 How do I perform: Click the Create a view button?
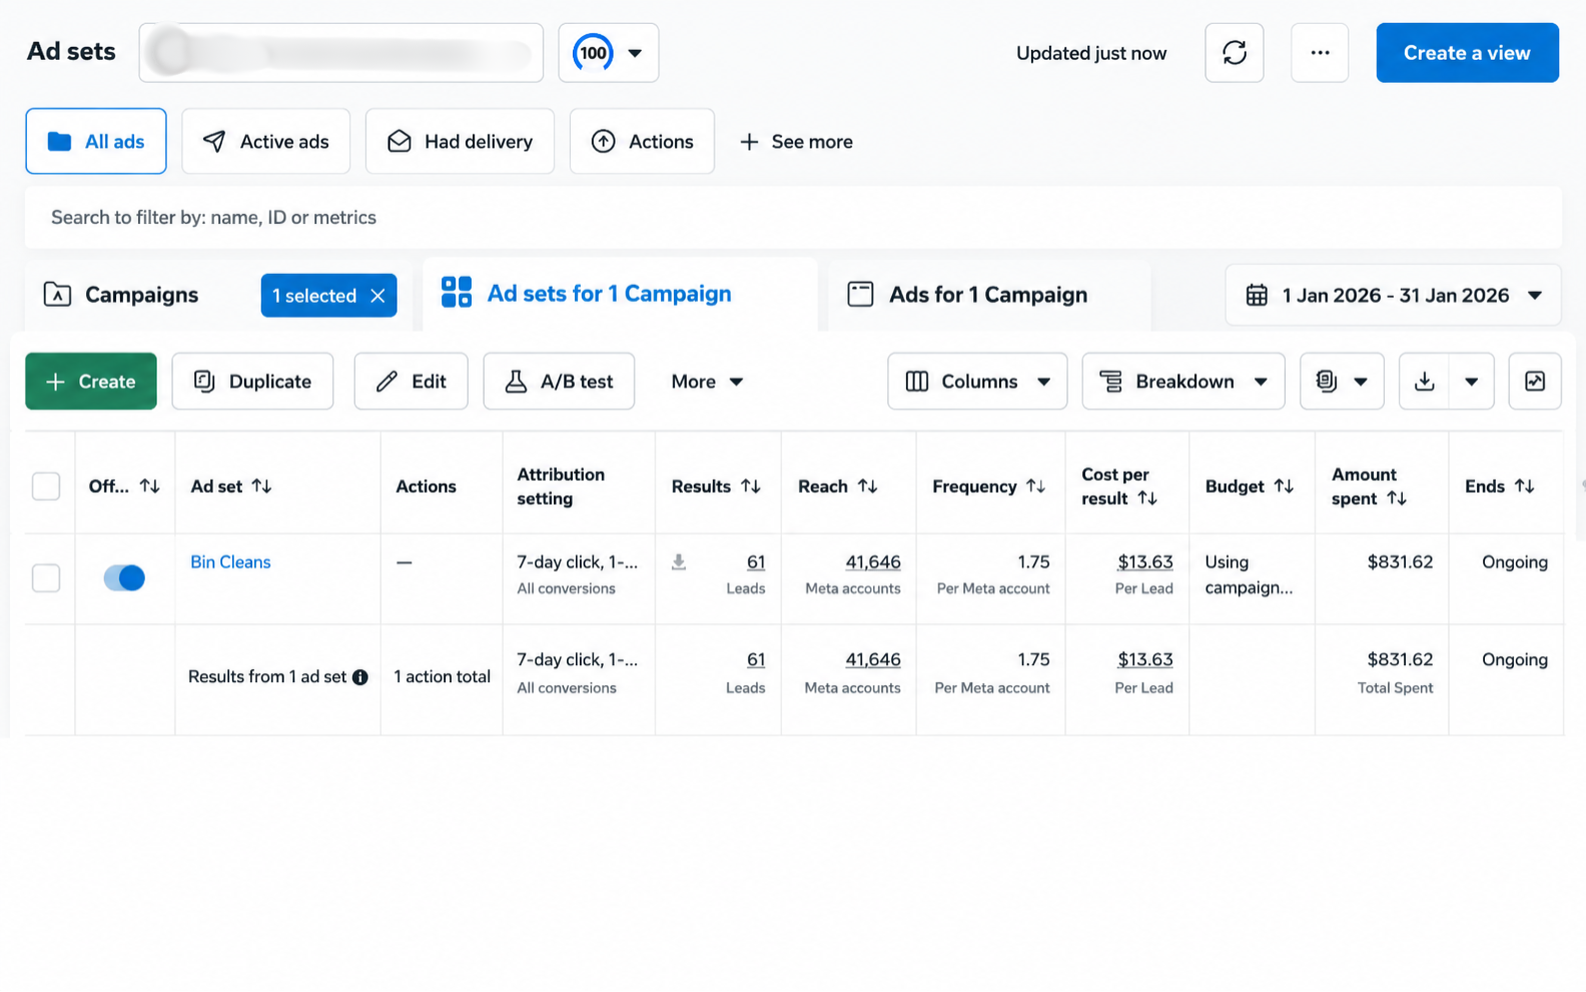[x=1466, y=53]
